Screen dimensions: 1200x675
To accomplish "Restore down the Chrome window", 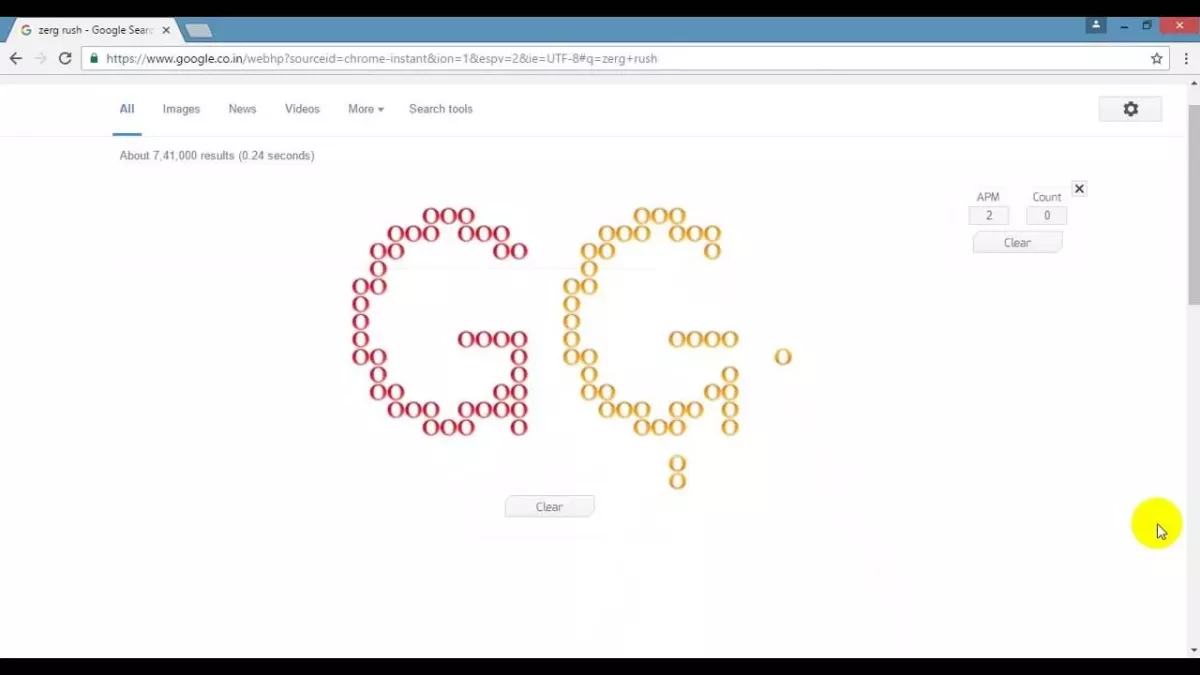I will tap(1147, 26).
